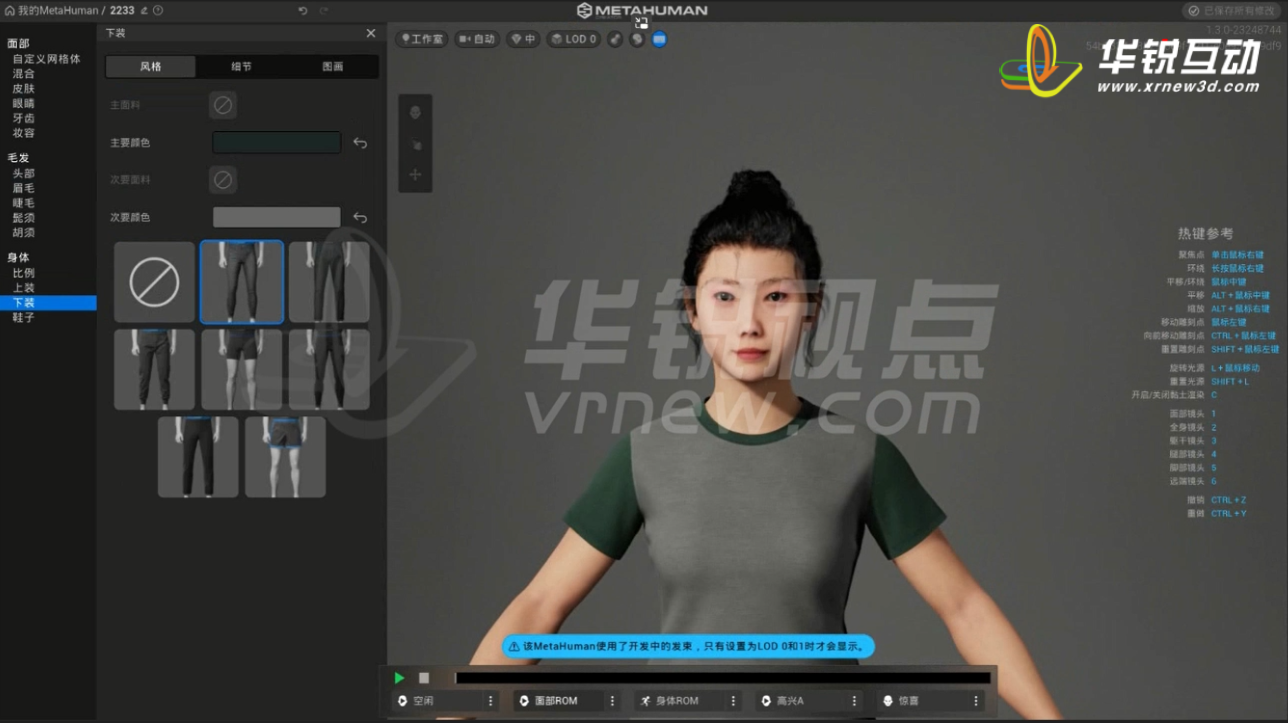Toggle the blue hotkey reference icon
This screenshot has height=723, width=1288.
click(x=659, y=39)
